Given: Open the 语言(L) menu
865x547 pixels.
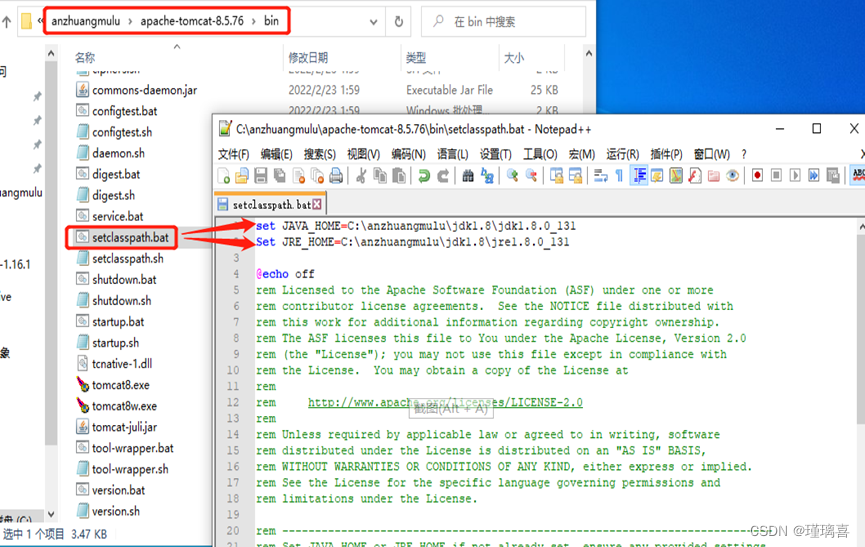Looking at the screenshot, I should coord(452,154).
